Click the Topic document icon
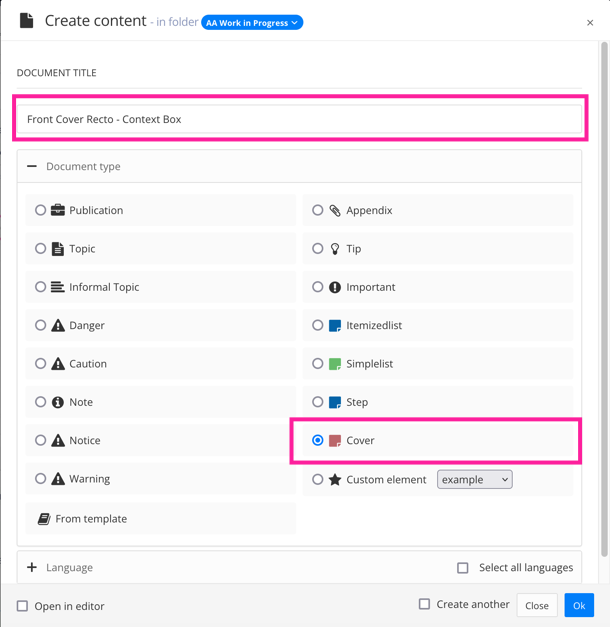610x627 pixels. 58,249
